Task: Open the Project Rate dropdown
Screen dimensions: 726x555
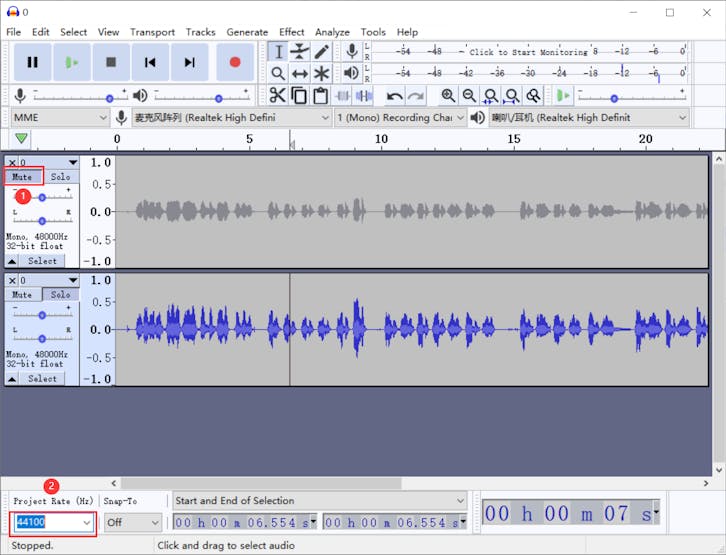Action: [86, 522]
